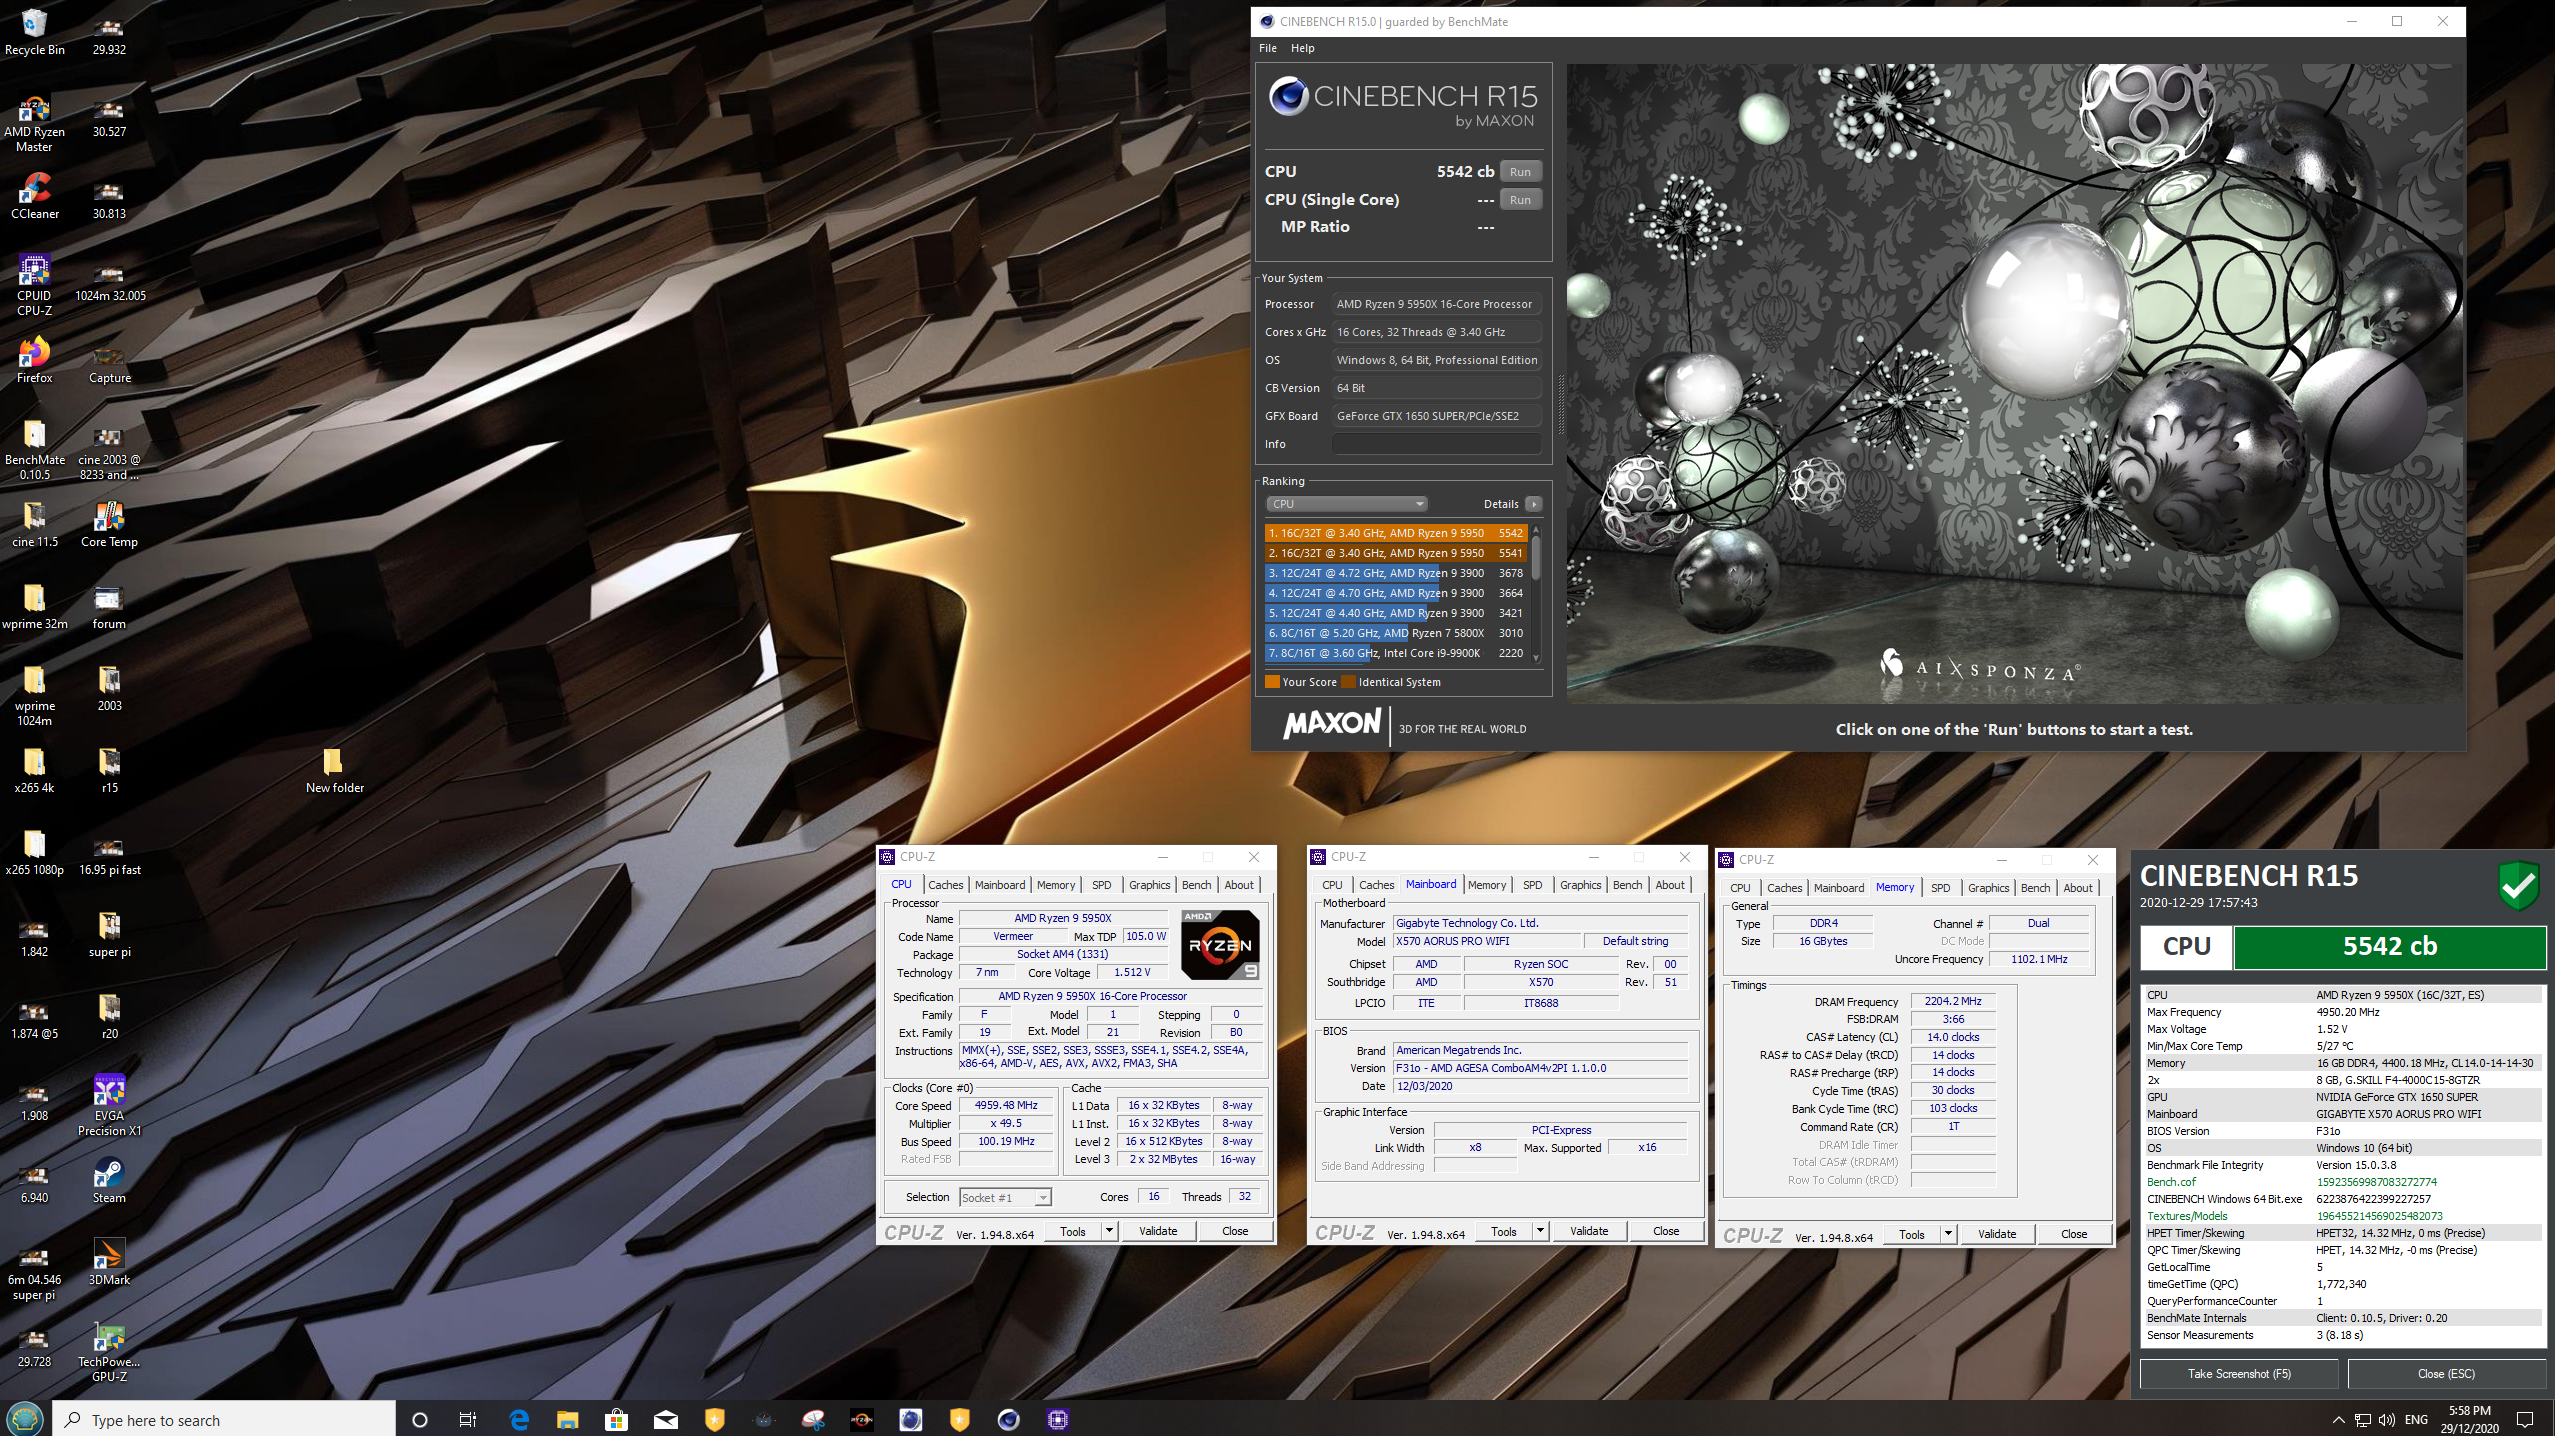The image size is (2555, 1436).
Task: Select ranking entry Ryzen 7 5800X 3010
Action: pyautogui.click(x=1396, y=633)
